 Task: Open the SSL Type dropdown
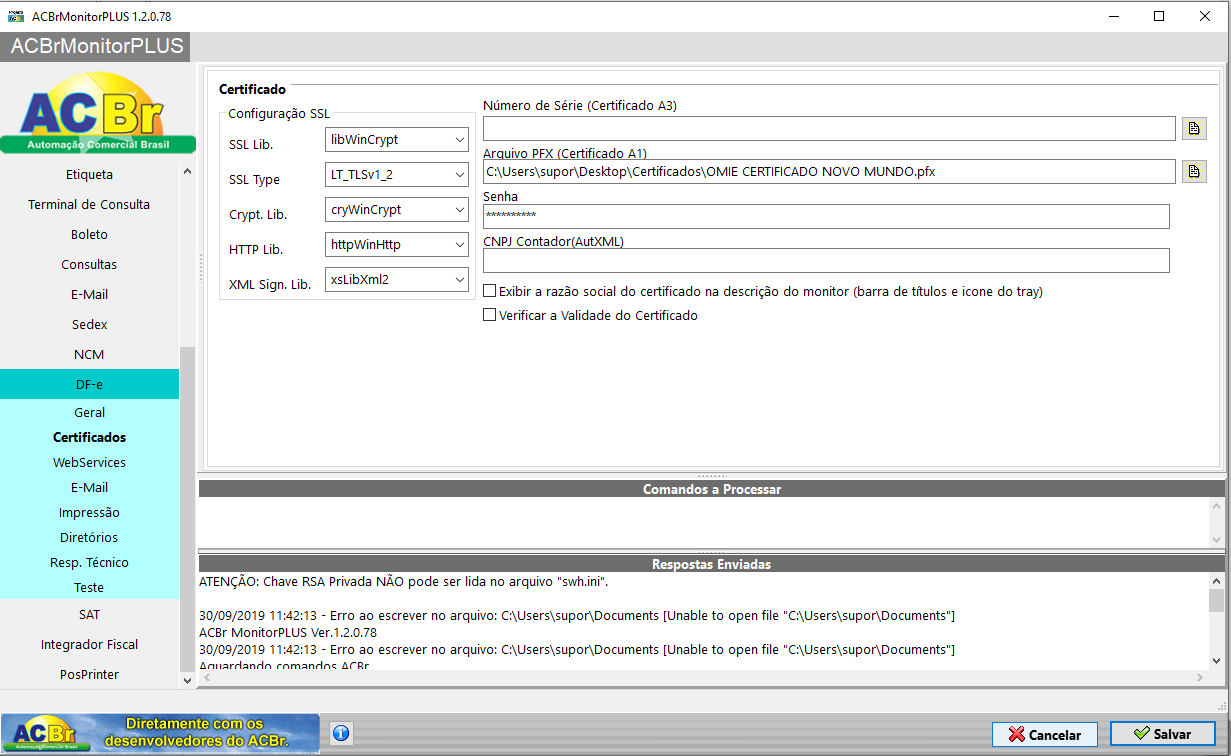click(397, 175)
